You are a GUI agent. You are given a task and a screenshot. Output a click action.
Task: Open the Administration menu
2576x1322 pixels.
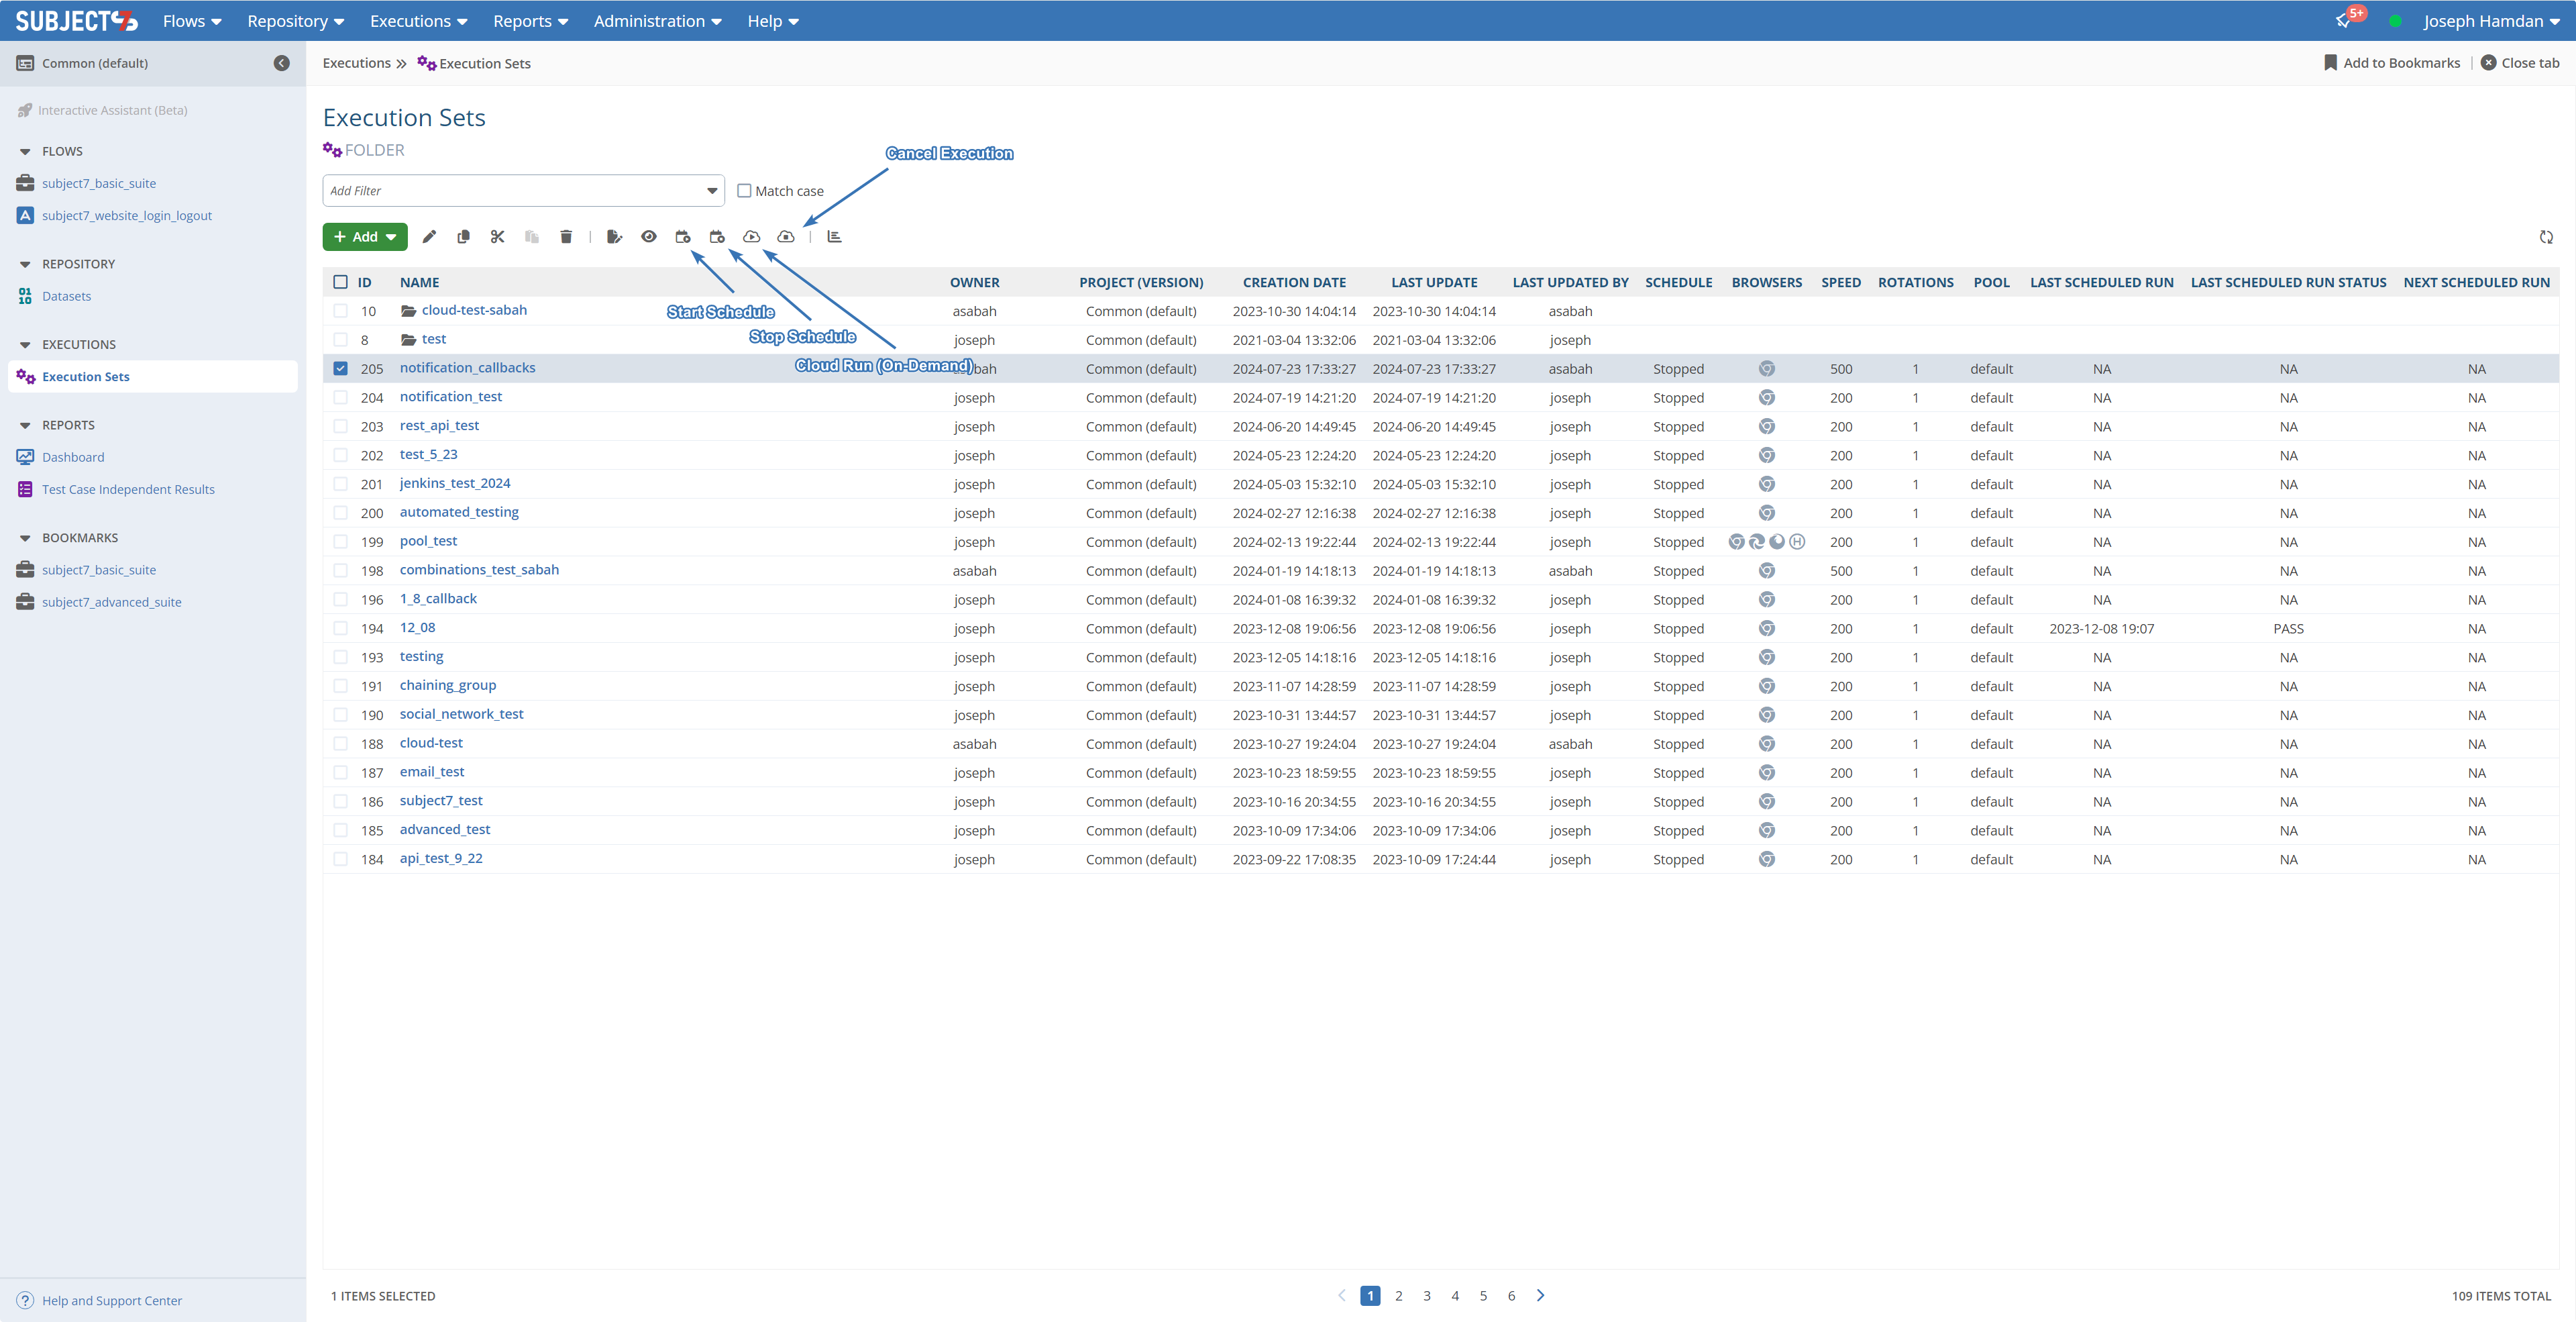[657, 21]
